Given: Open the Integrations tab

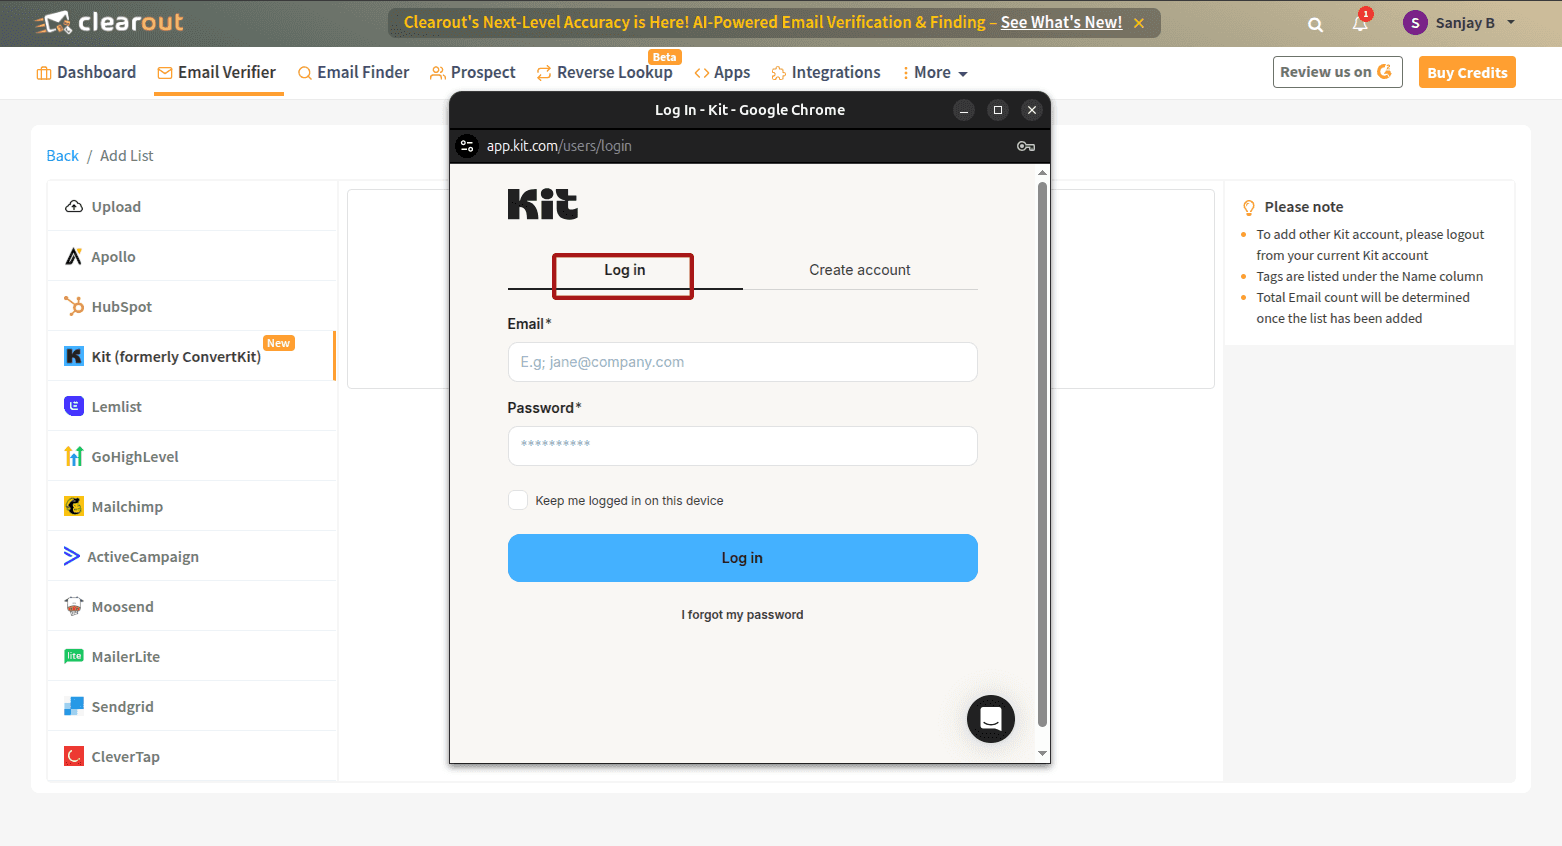Looking at the screenshot, I should click(x=826, y=72).
